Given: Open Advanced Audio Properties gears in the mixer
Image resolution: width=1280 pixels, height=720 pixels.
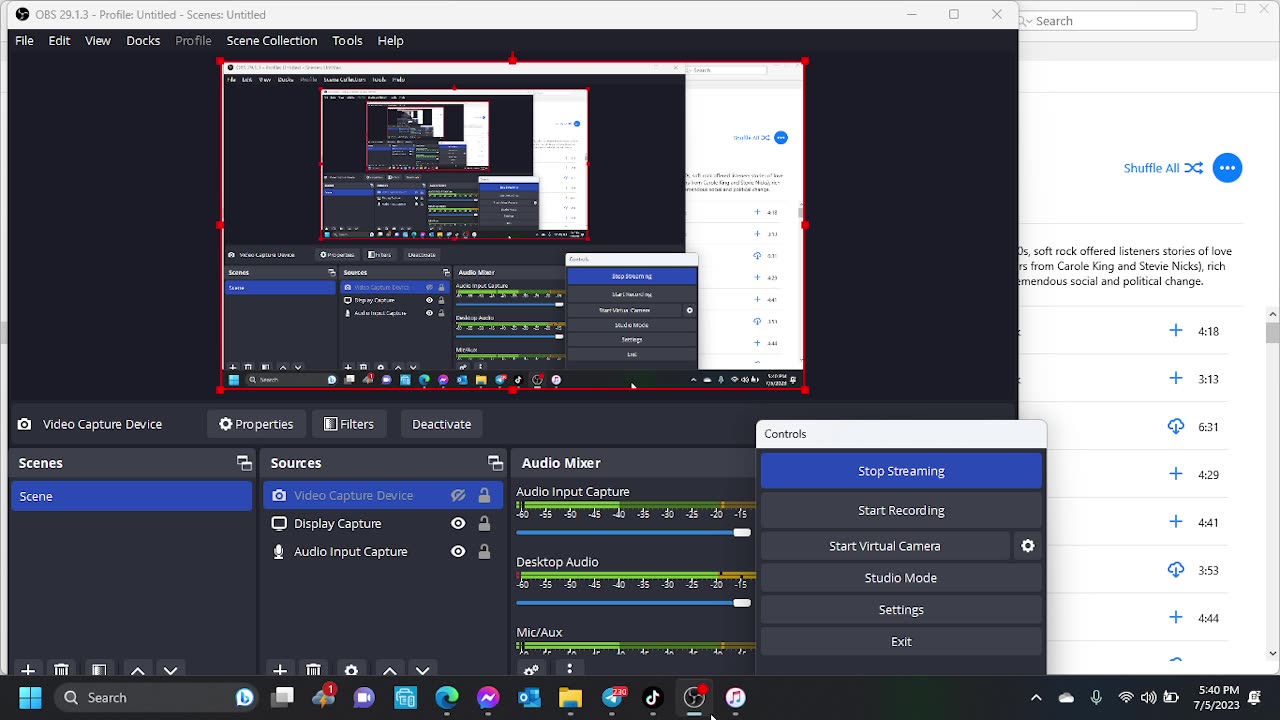Looking at the screenshot, I should coord(531,670).
